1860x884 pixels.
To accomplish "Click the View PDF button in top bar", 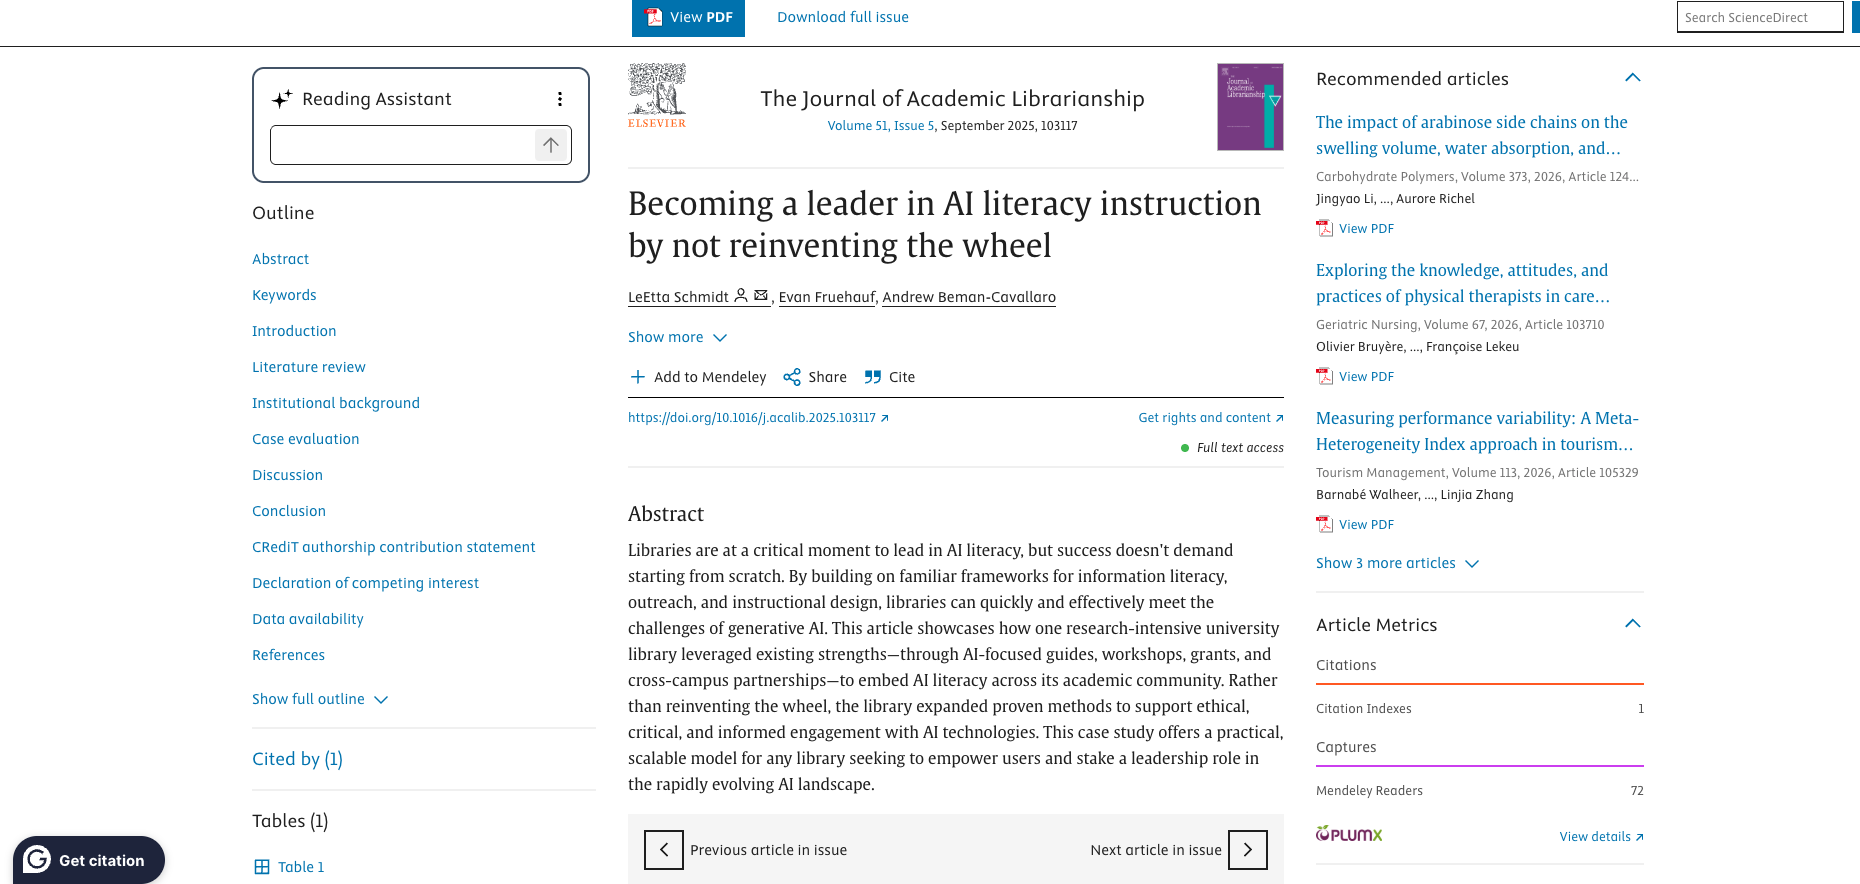I will [x=688, y=18].
